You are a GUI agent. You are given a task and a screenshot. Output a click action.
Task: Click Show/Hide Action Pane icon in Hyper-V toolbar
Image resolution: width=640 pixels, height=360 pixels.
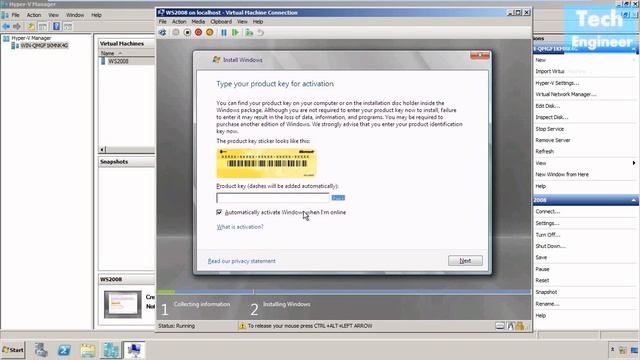[x=68, y=27]
